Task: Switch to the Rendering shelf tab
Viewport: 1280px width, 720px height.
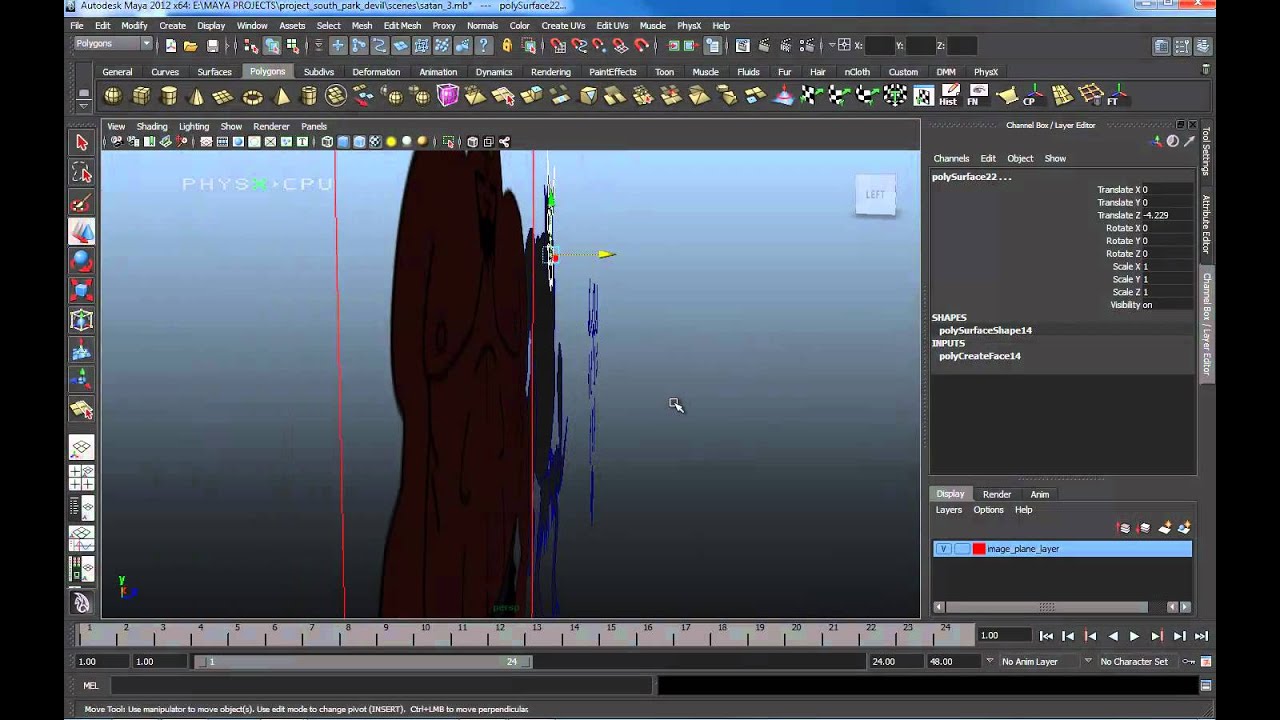Action: coord(551,72)
